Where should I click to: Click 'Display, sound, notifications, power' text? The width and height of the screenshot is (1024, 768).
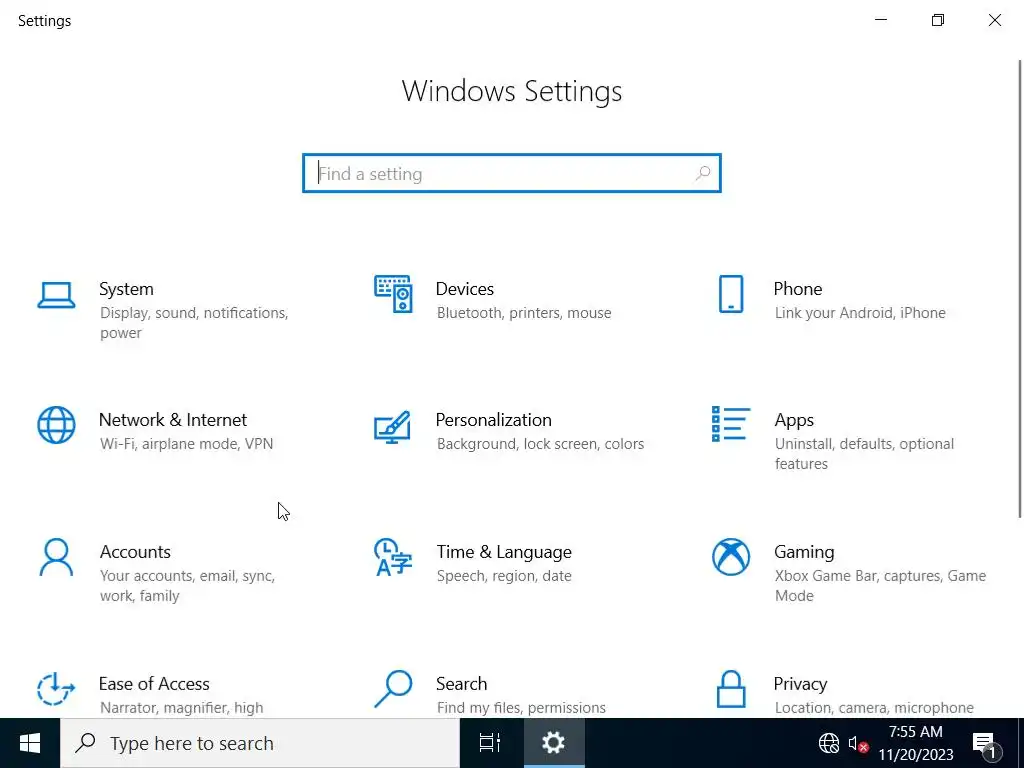[194, 323]
